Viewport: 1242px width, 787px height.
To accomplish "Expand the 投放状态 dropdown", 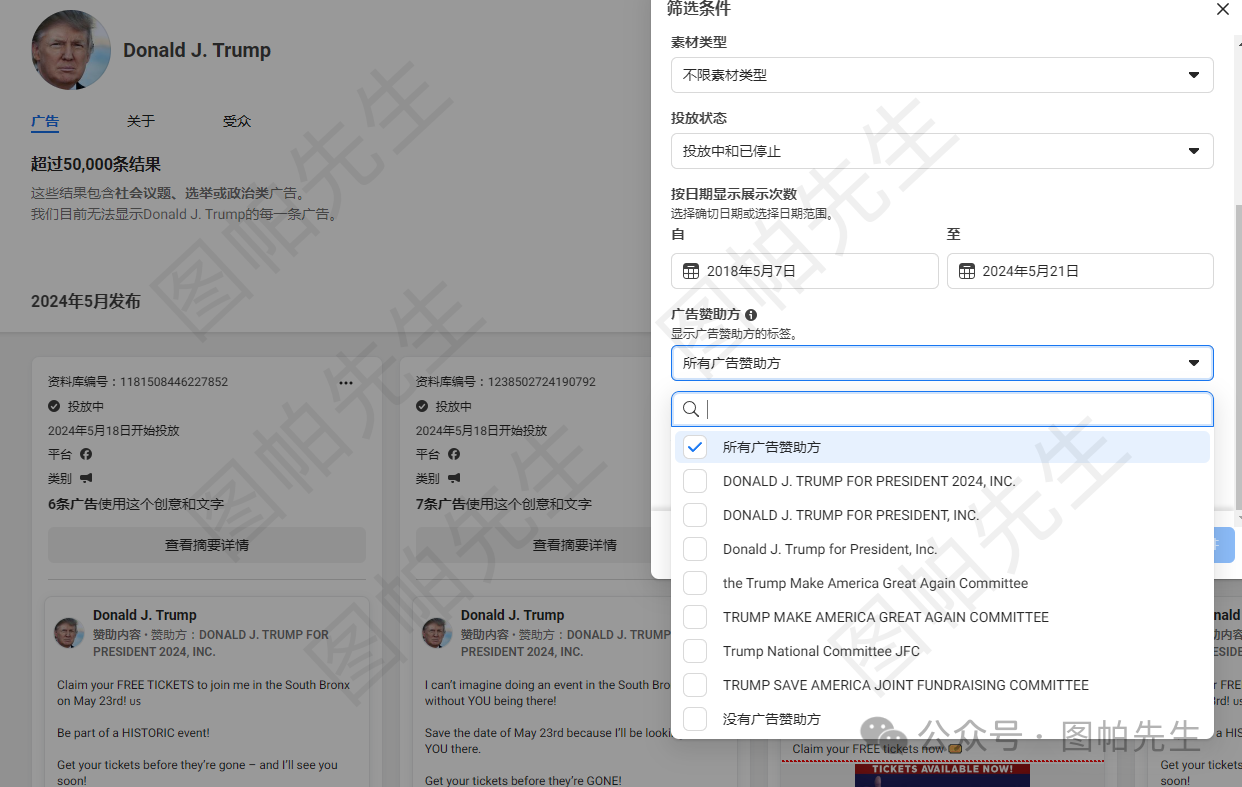I will click(x=941, y=151).
